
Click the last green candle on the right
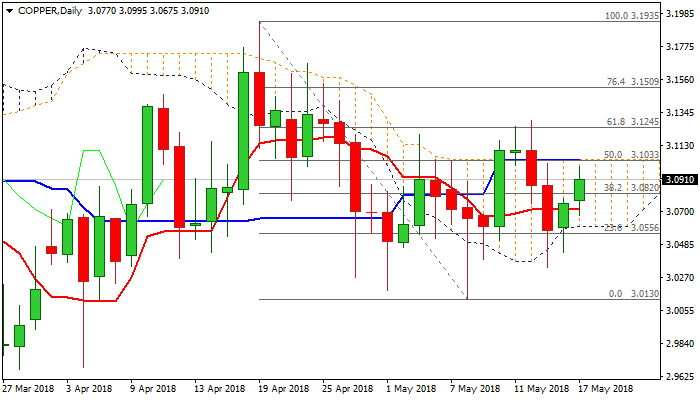579,188
